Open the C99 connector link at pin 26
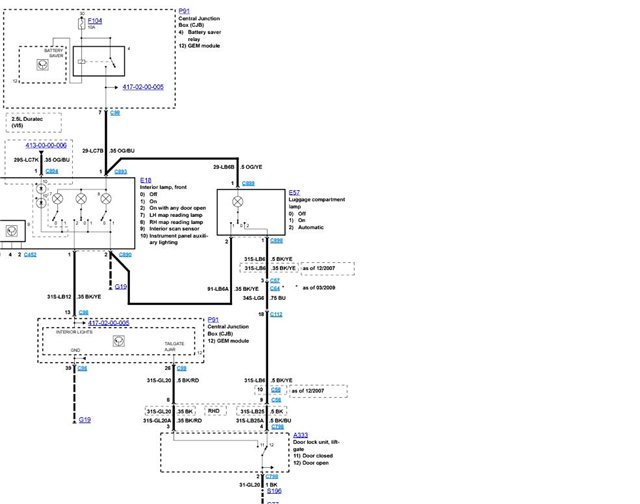 tap(181, 368)
